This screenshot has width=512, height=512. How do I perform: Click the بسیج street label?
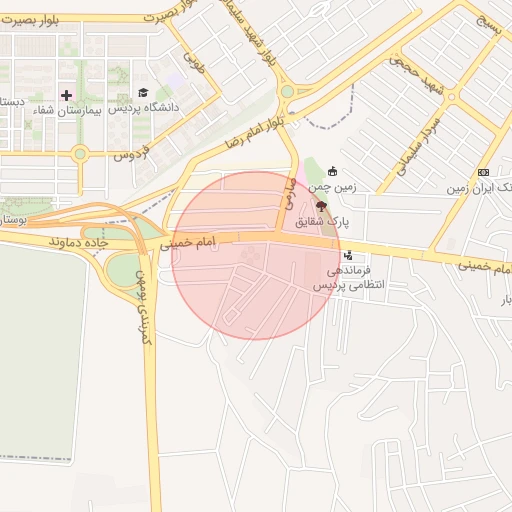(489, 25)
